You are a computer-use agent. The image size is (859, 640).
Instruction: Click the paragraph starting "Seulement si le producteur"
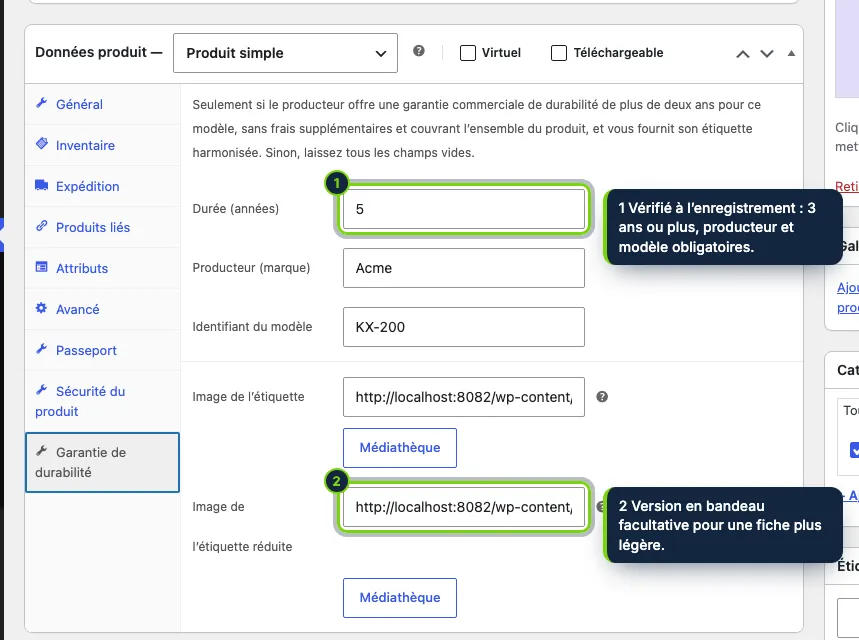477,129
